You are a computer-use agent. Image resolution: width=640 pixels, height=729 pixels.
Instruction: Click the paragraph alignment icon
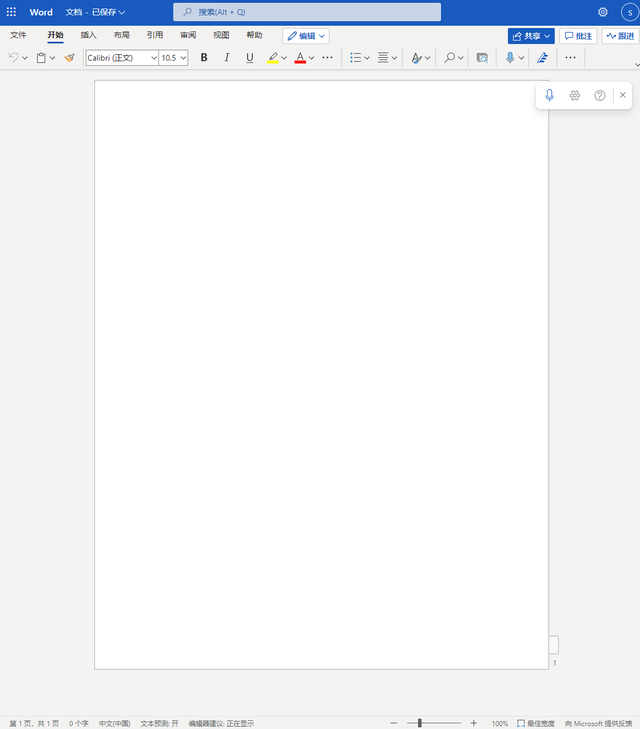pyautogui.click(x=383, y=58)
